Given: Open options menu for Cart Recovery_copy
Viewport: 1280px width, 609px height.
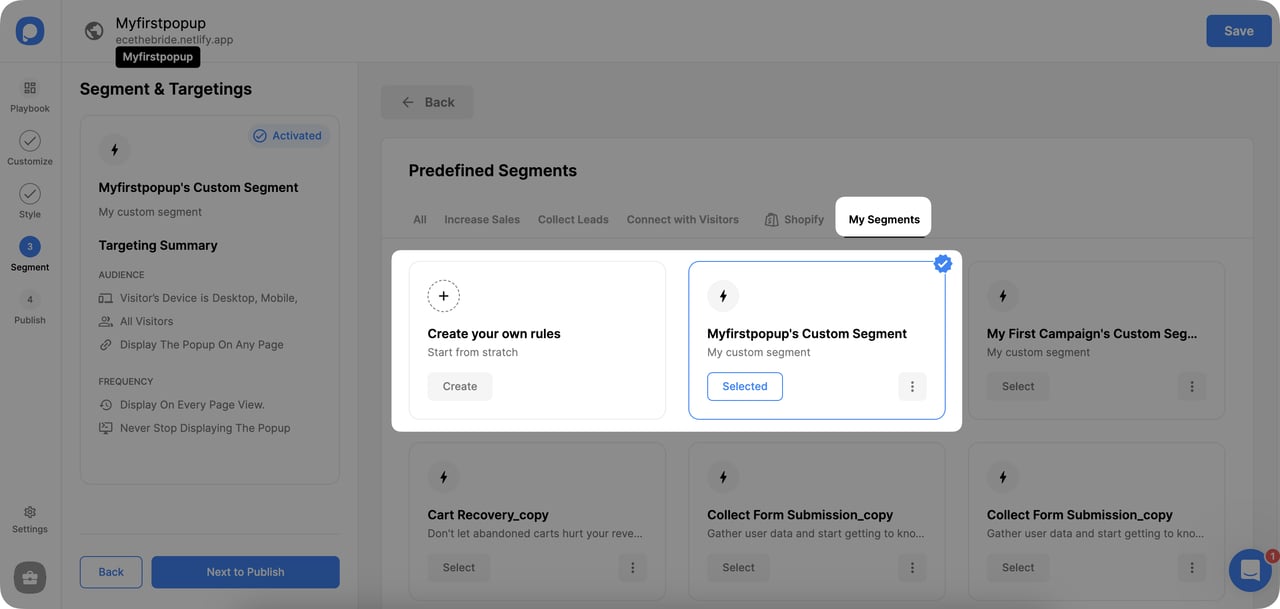Looking at the screenshot, I should pyautogui.click(x=632, y=567).
